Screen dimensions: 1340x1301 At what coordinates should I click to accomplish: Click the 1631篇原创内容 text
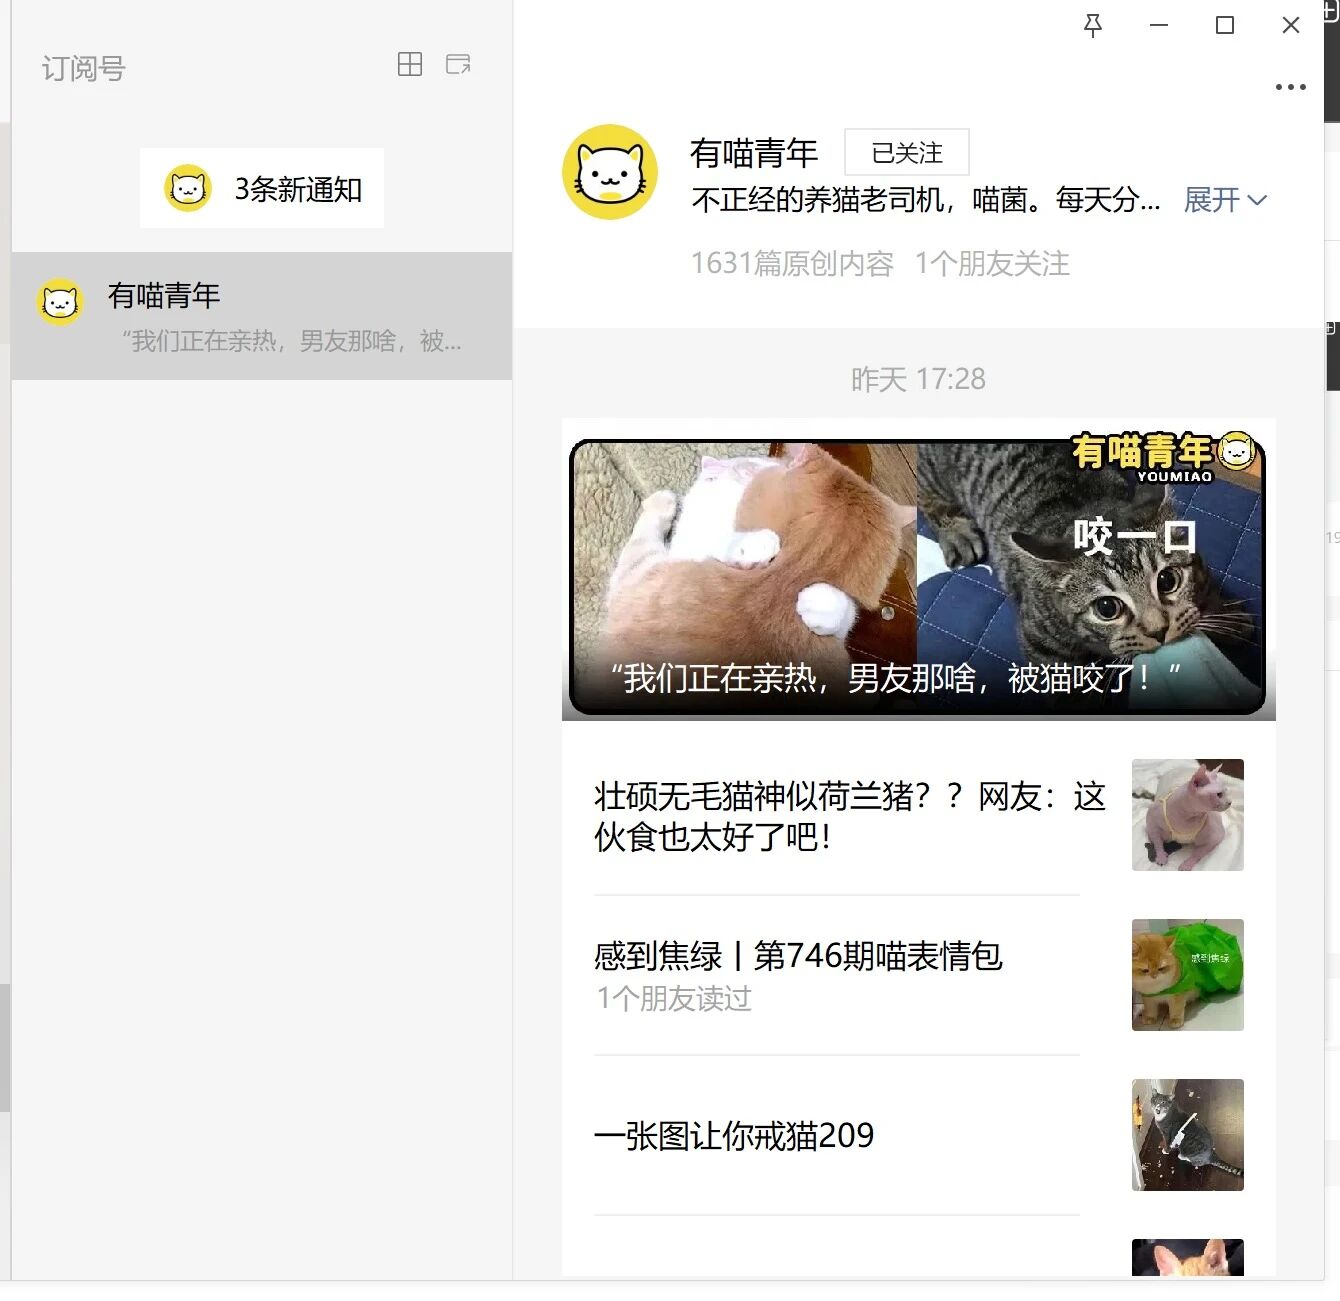tap(792, 263)
